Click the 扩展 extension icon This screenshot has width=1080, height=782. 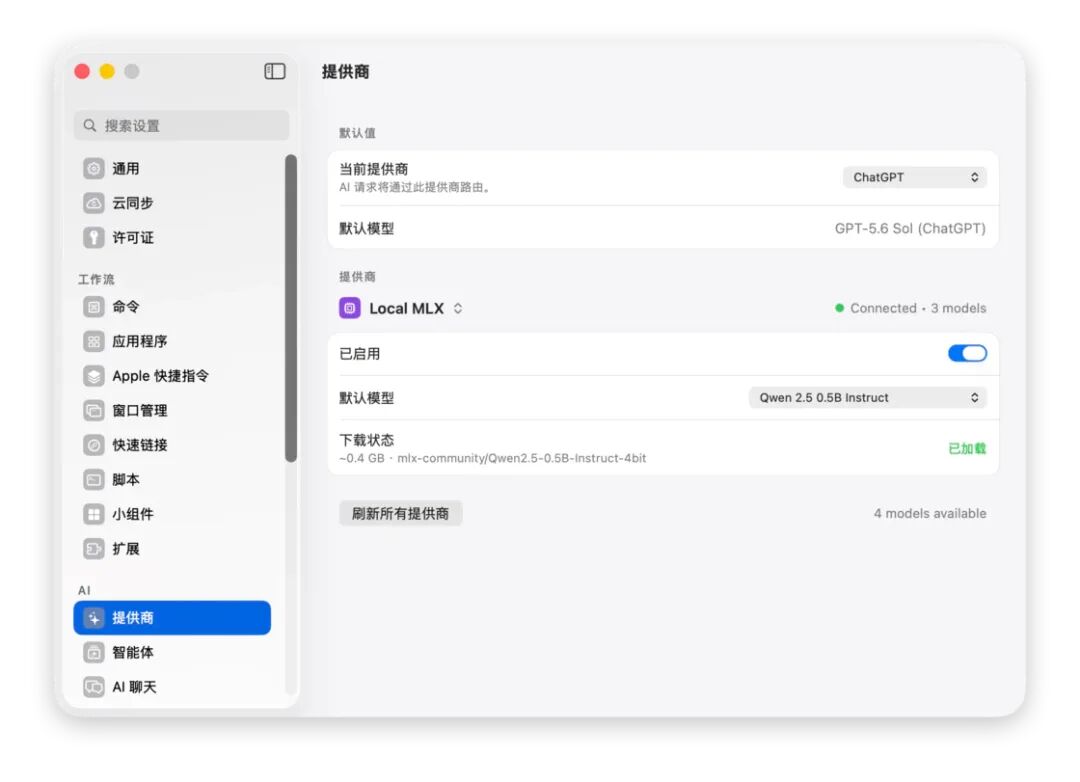tap(94, 548)
